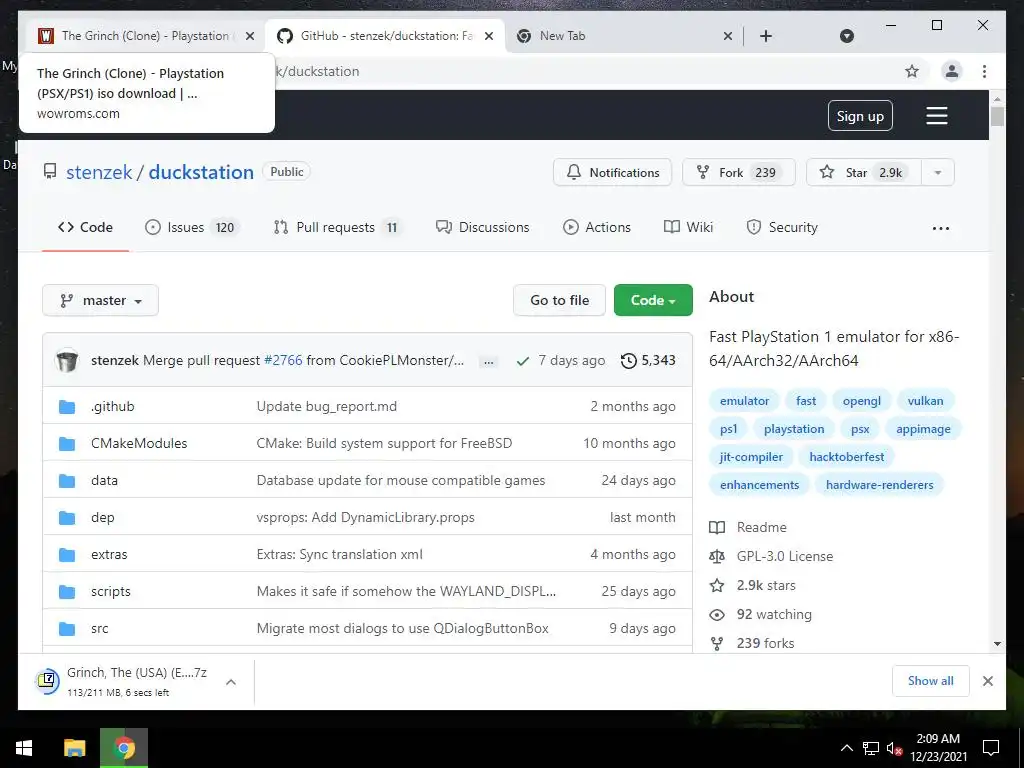Open the master branch selector
Screen dimensions: 1024x768
[x=101, y=300]
